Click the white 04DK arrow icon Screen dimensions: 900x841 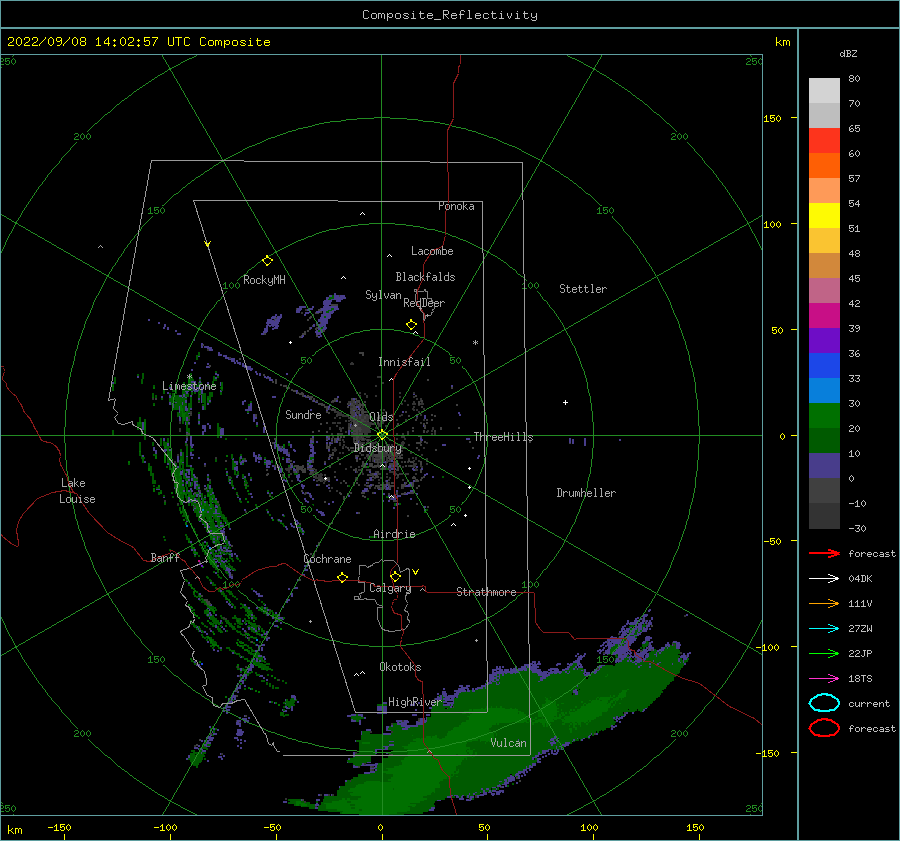click(x=824, y=578)
